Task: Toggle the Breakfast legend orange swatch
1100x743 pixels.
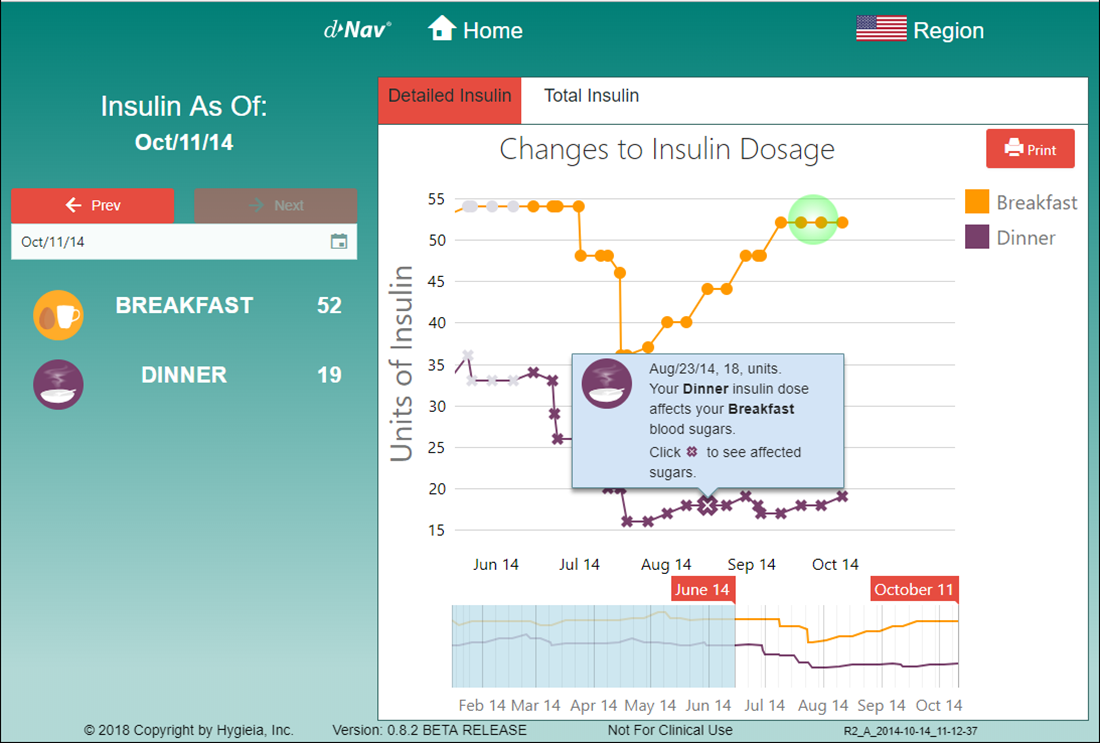Action: tap(977, 201)
